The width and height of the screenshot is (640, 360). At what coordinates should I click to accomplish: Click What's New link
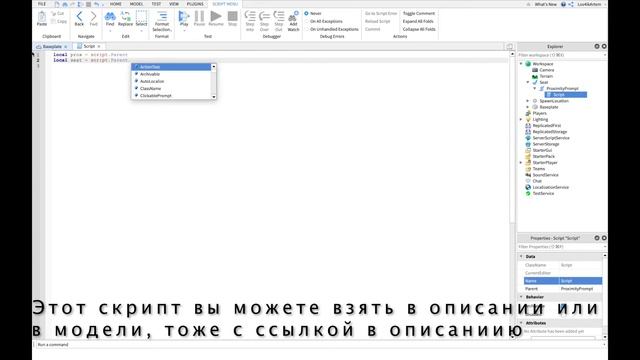tap(545, 4)
